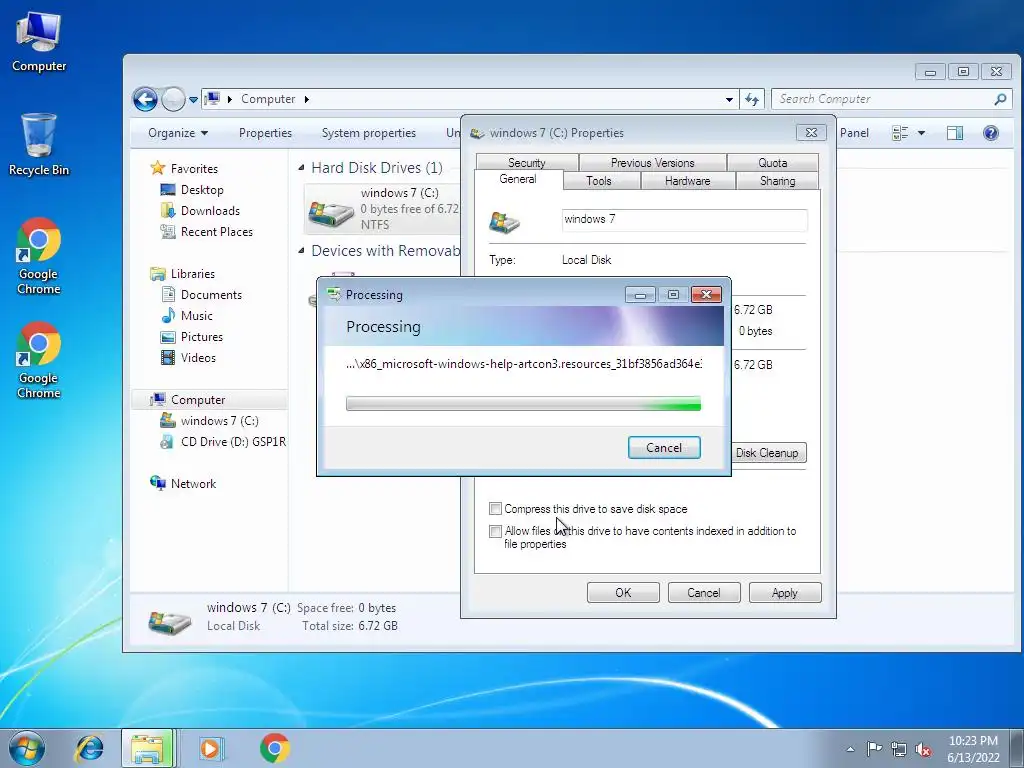Open recent pages dropdown arrow
This screenshot has height=768, width=1024.
click(x=193, y=100)
